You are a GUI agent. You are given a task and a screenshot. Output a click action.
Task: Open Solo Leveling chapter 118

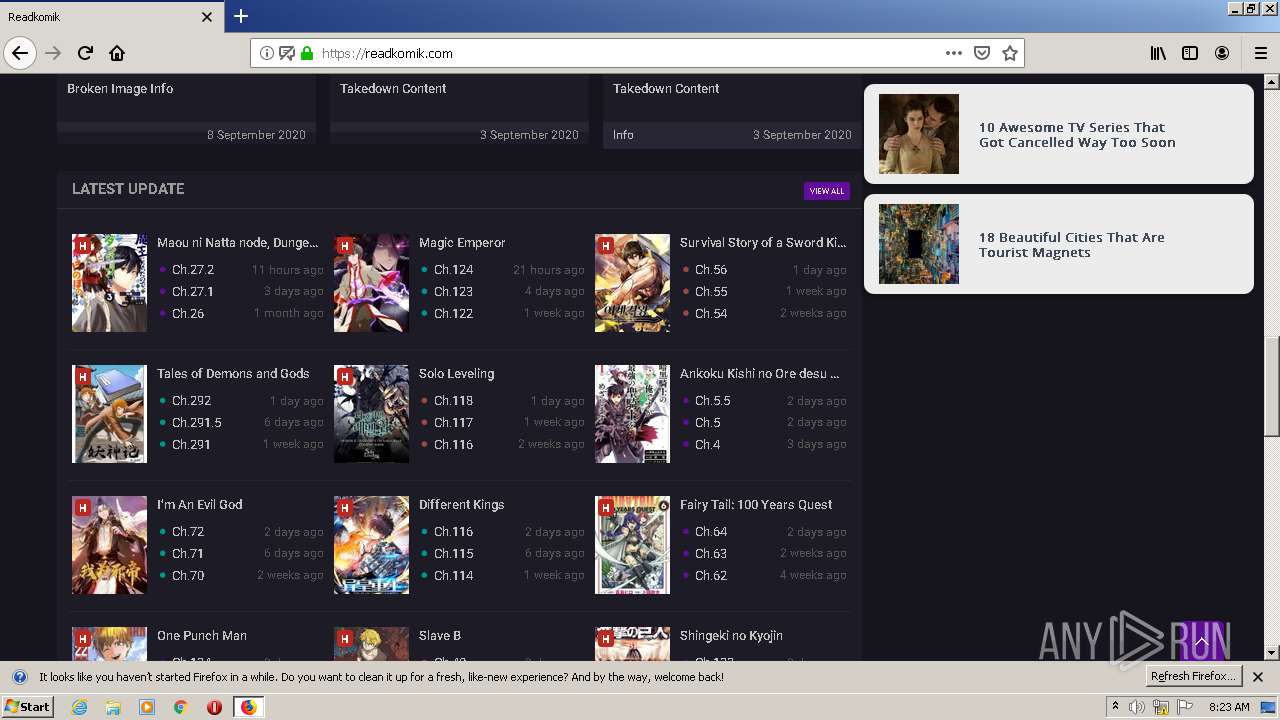pyautogui.click(x=453, y=401)
